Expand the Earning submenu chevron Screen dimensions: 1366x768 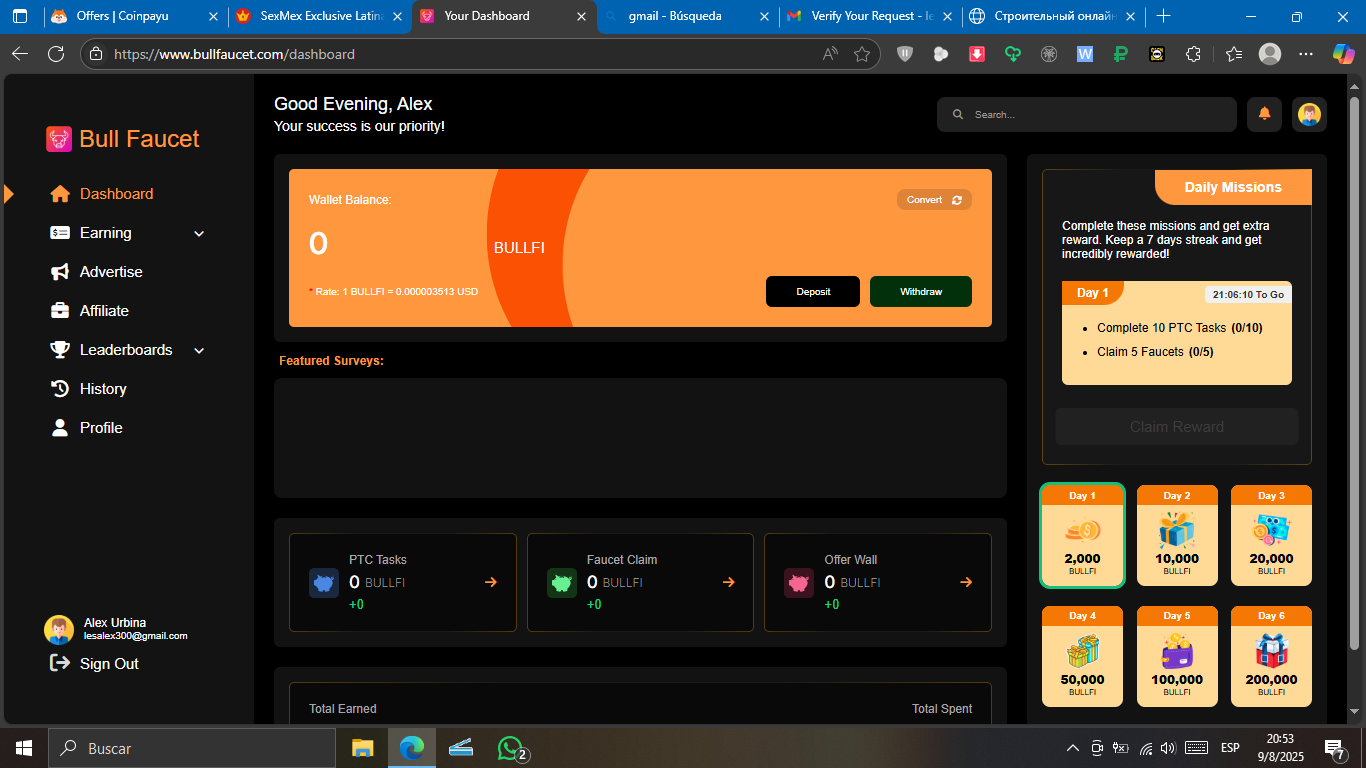tap(199, 234)
